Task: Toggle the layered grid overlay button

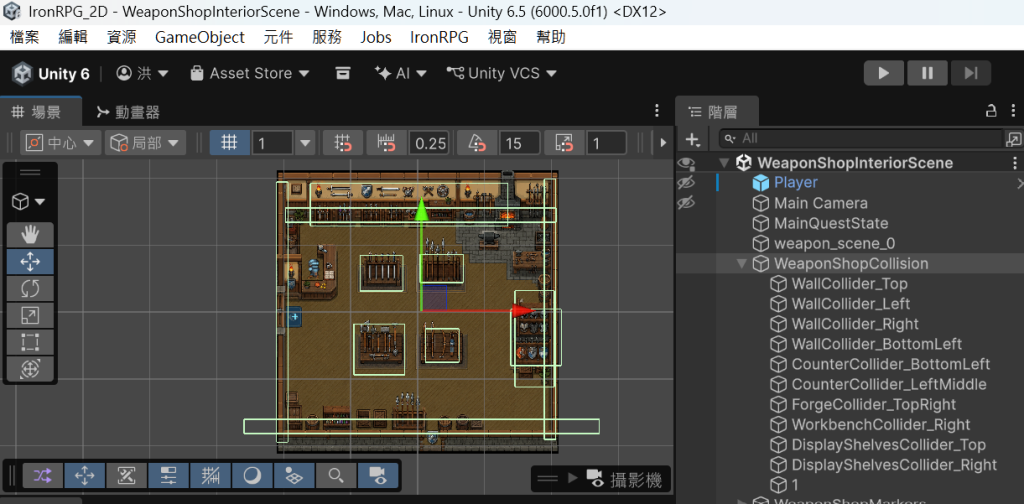Action: click(x=295, y=476)
